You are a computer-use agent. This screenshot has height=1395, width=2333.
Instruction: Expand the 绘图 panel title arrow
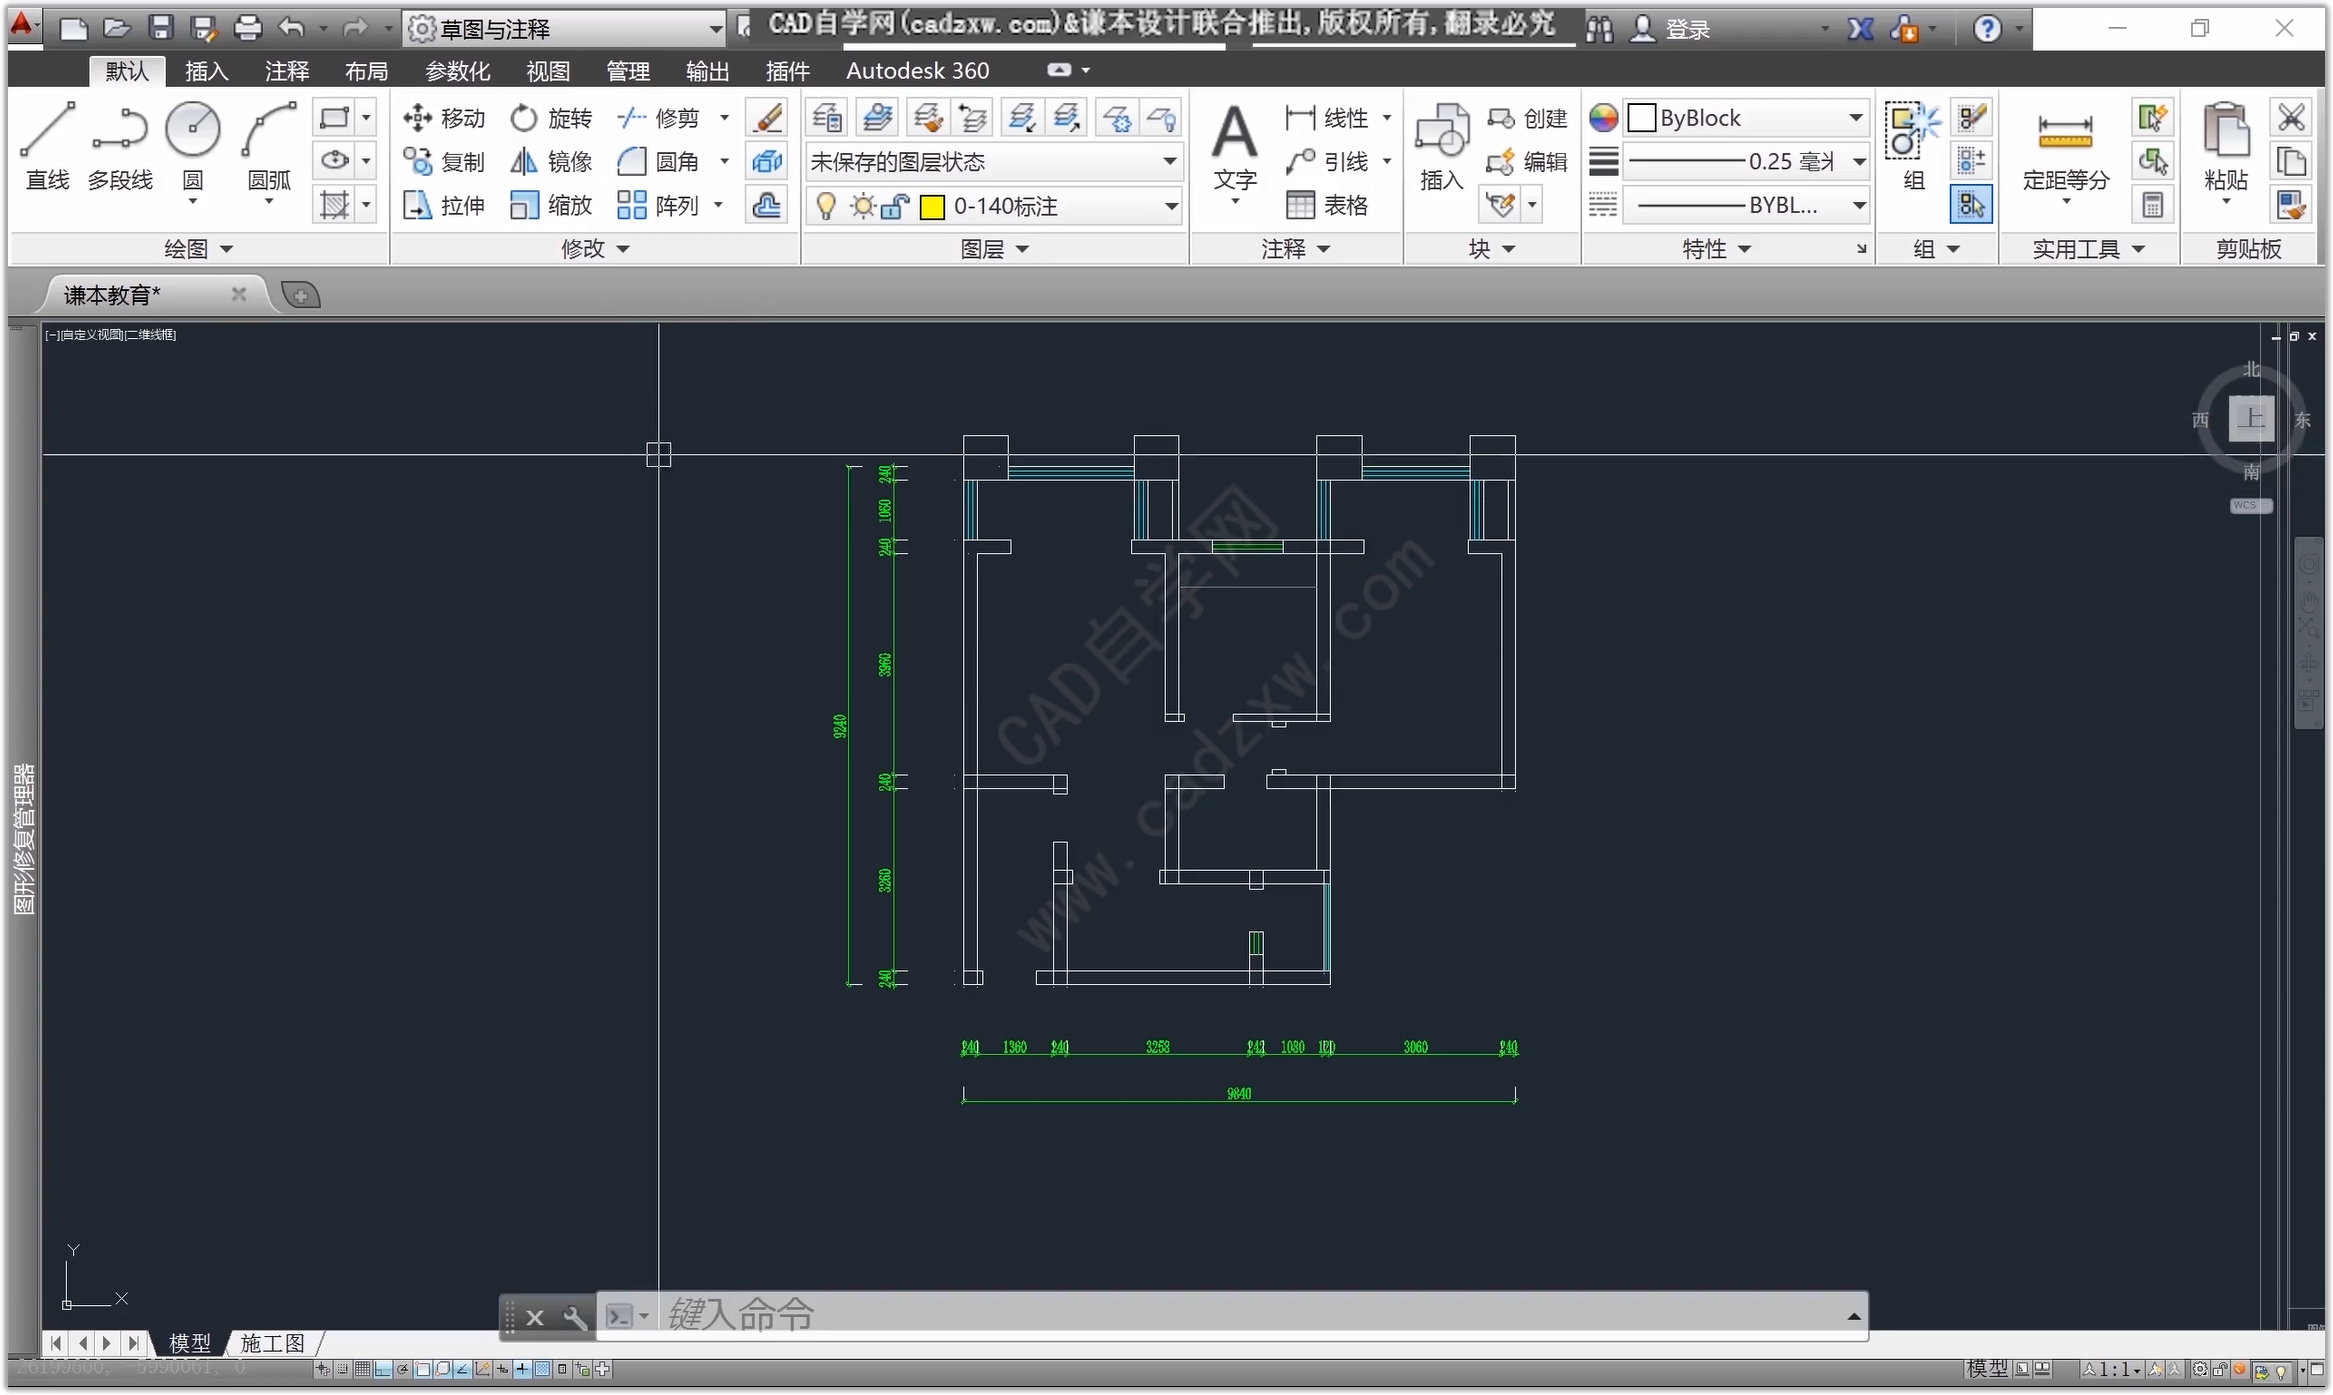coord(226,249)
